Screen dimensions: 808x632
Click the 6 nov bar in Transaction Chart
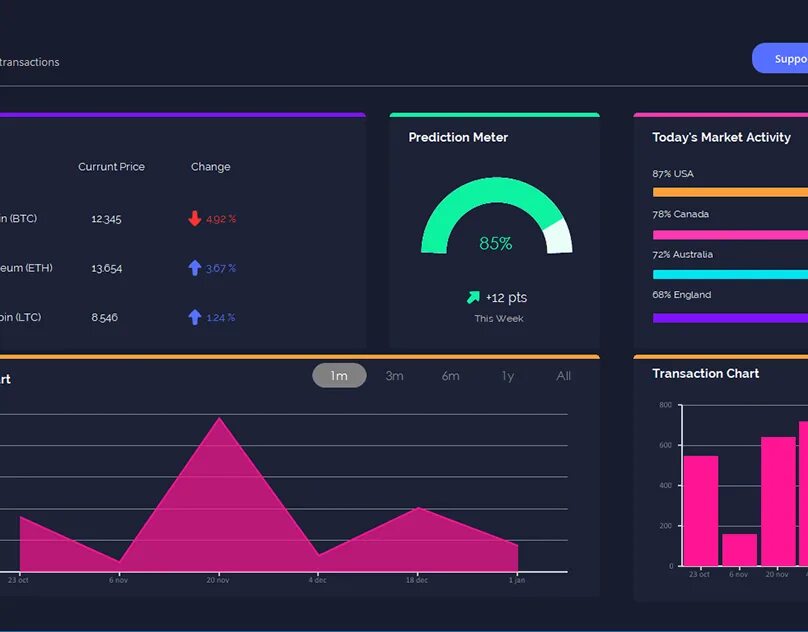739,550
